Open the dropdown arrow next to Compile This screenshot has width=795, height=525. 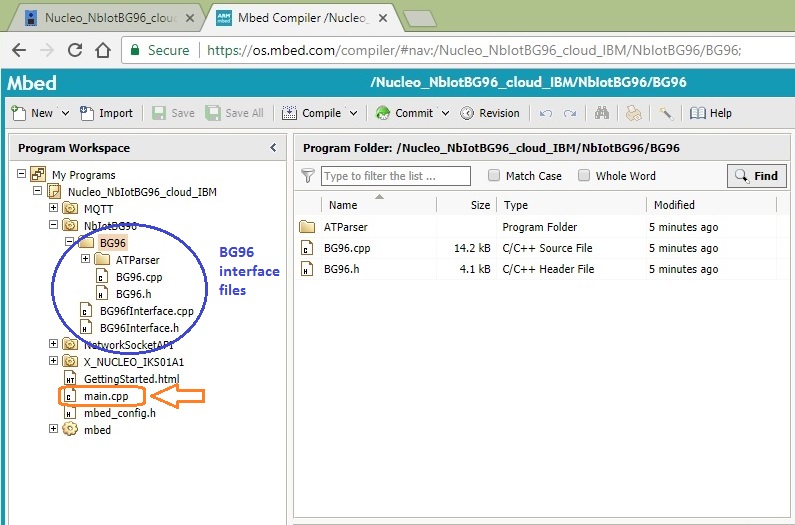(354, 113)
